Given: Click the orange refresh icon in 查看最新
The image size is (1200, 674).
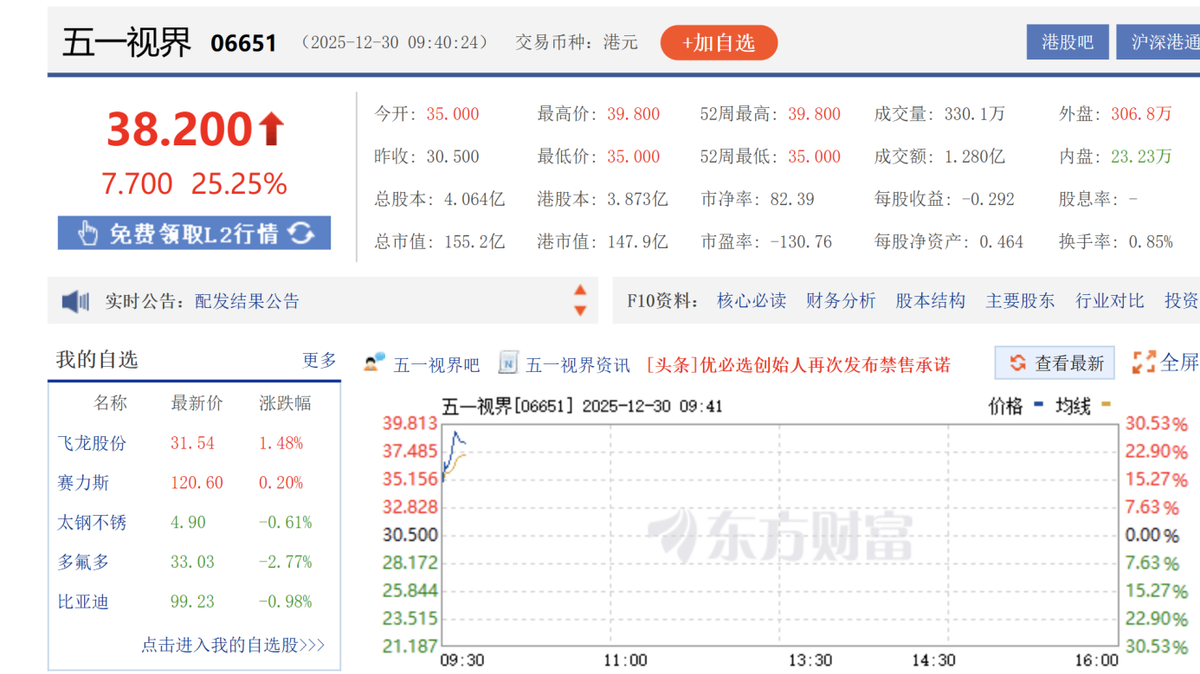Looking at the screenshot, I should [x=1017, y=363].
